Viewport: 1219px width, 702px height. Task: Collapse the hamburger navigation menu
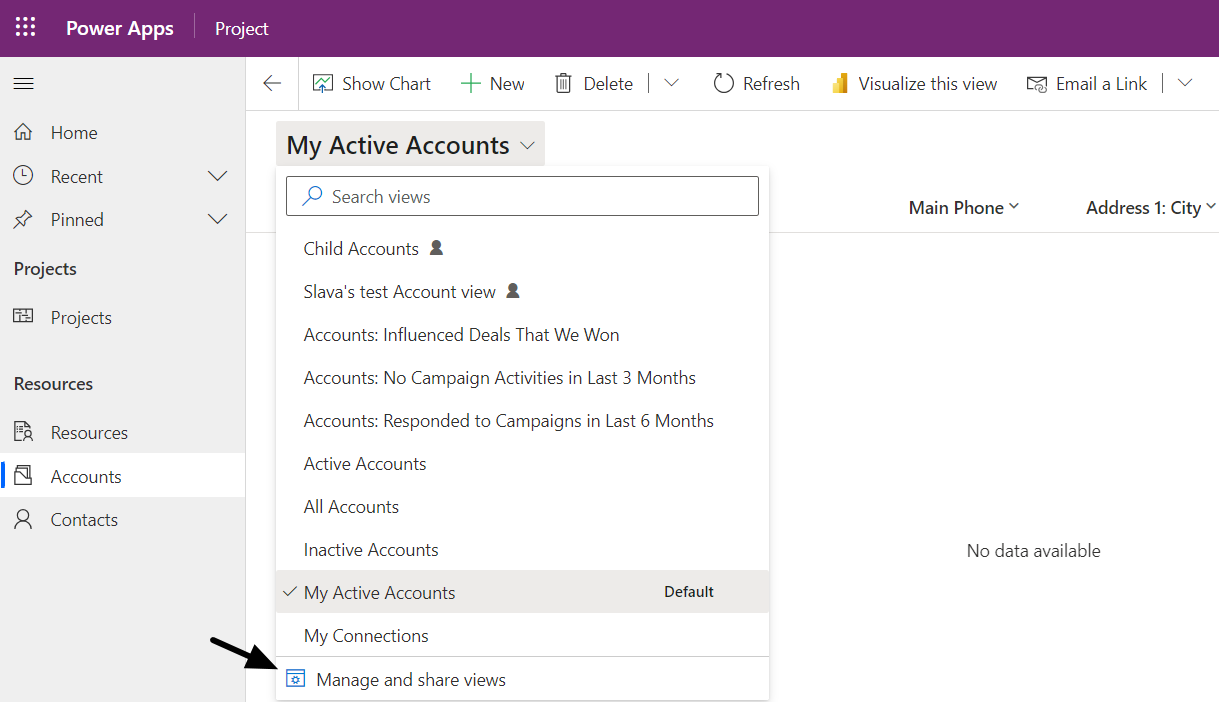[x=23, y=84]
